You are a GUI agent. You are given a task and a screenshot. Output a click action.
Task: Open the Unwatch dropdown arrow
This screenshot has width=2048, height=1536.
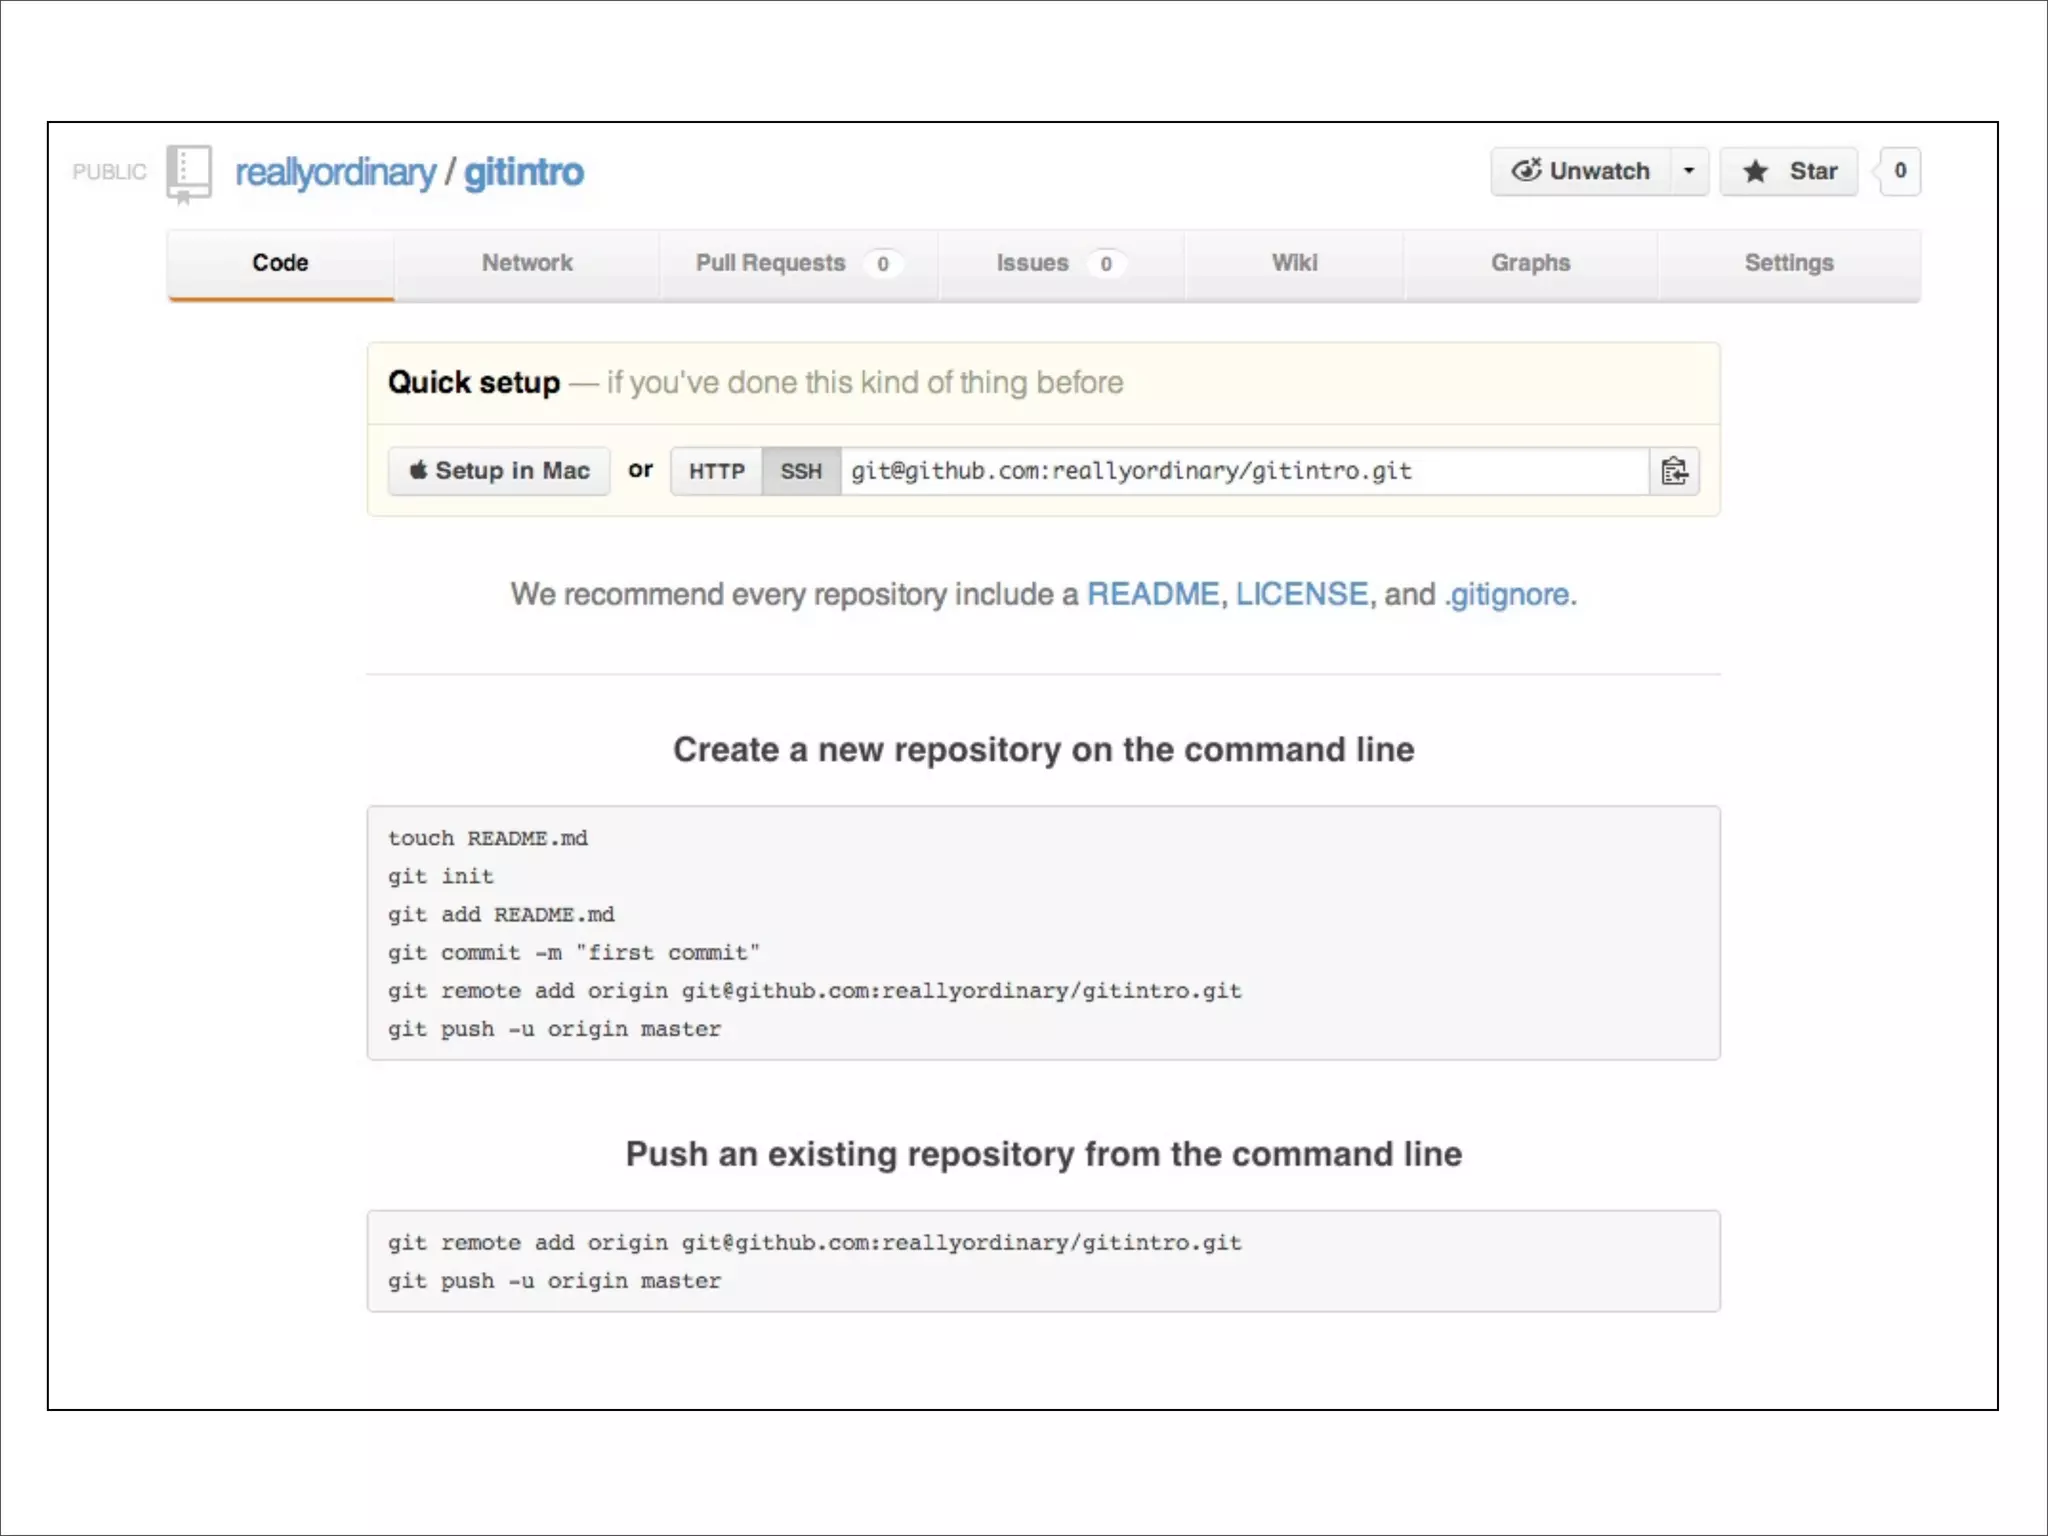(x=1689, y=171)
